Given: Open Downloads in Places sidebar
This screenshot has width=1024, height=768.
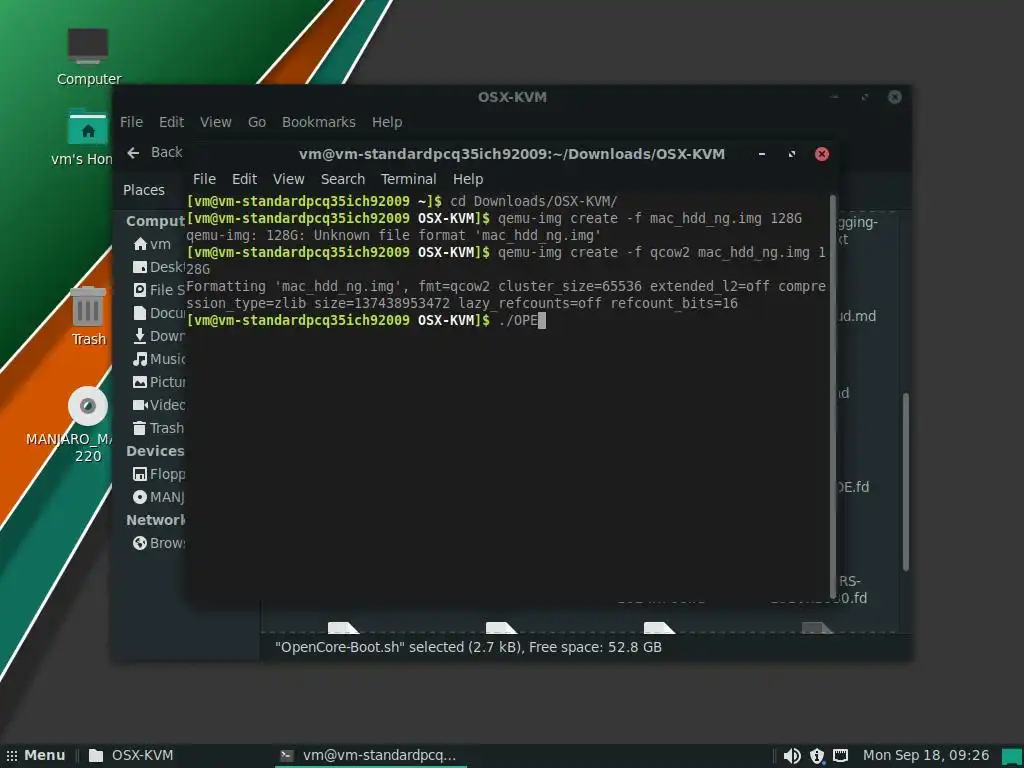Looking at the screenshot, I should [x=159, y=336].
